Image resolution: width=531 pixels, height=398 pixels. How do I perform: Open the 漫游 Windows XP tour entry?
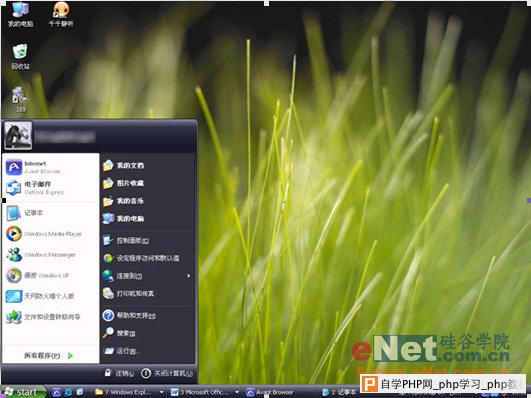(51, 275)
